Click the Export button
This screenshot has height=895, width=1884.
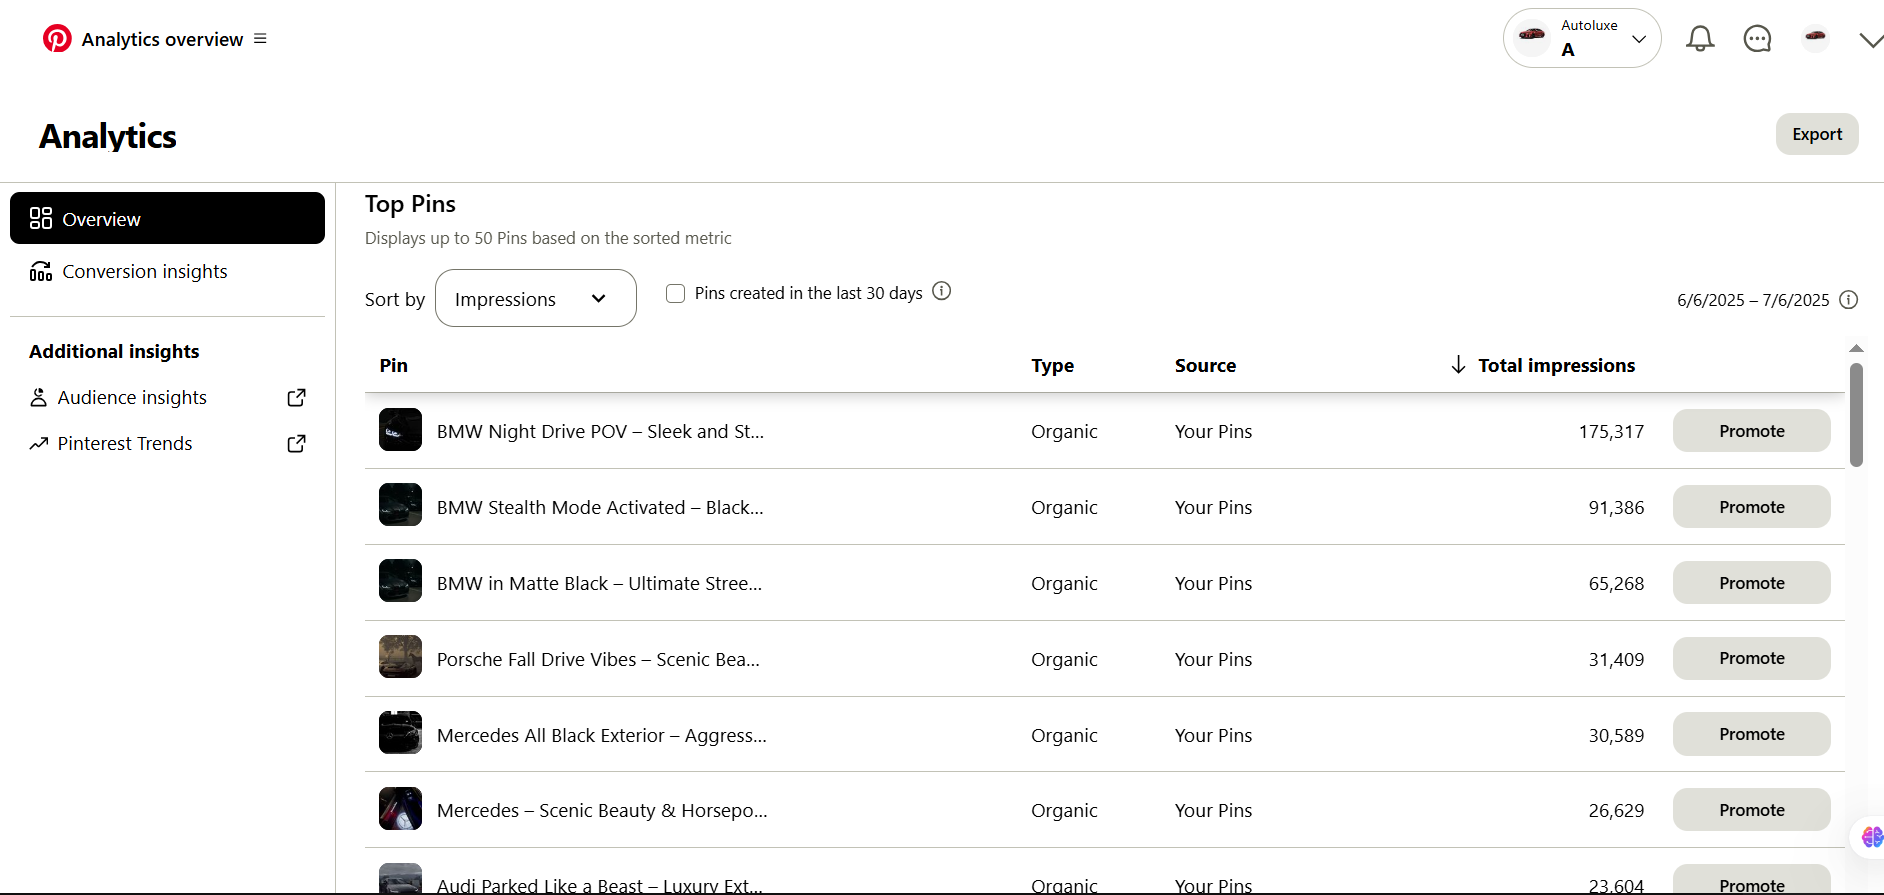point(1817,134)
